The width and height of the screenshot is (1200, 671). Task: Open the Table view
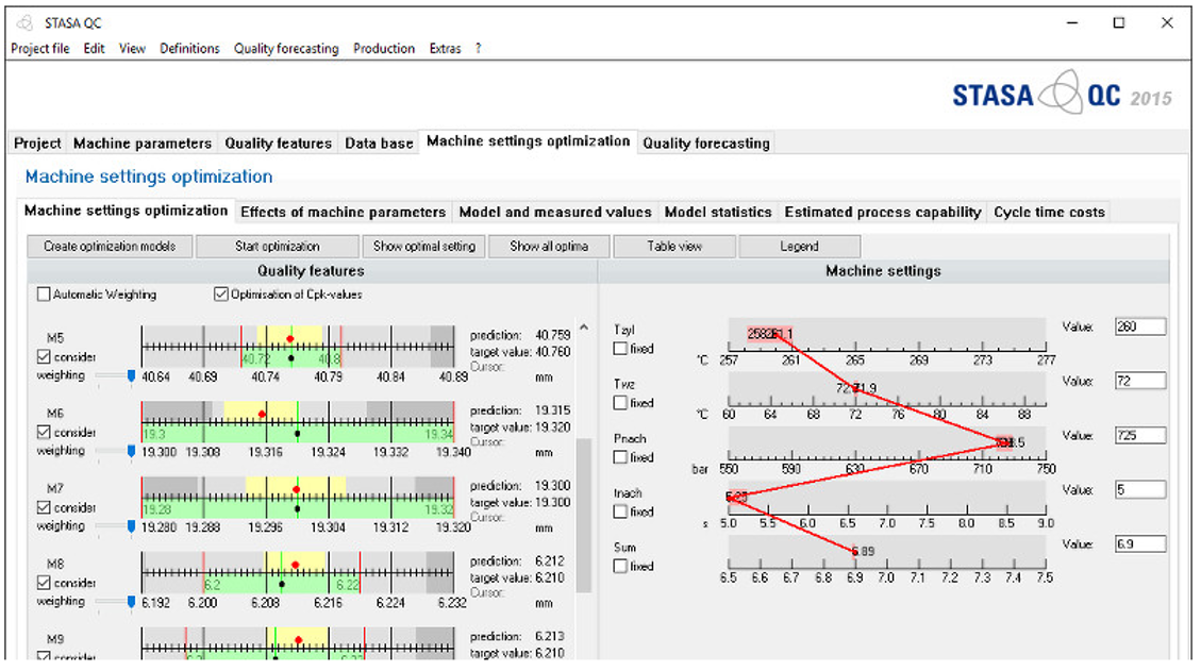click(x=674, y=246)
